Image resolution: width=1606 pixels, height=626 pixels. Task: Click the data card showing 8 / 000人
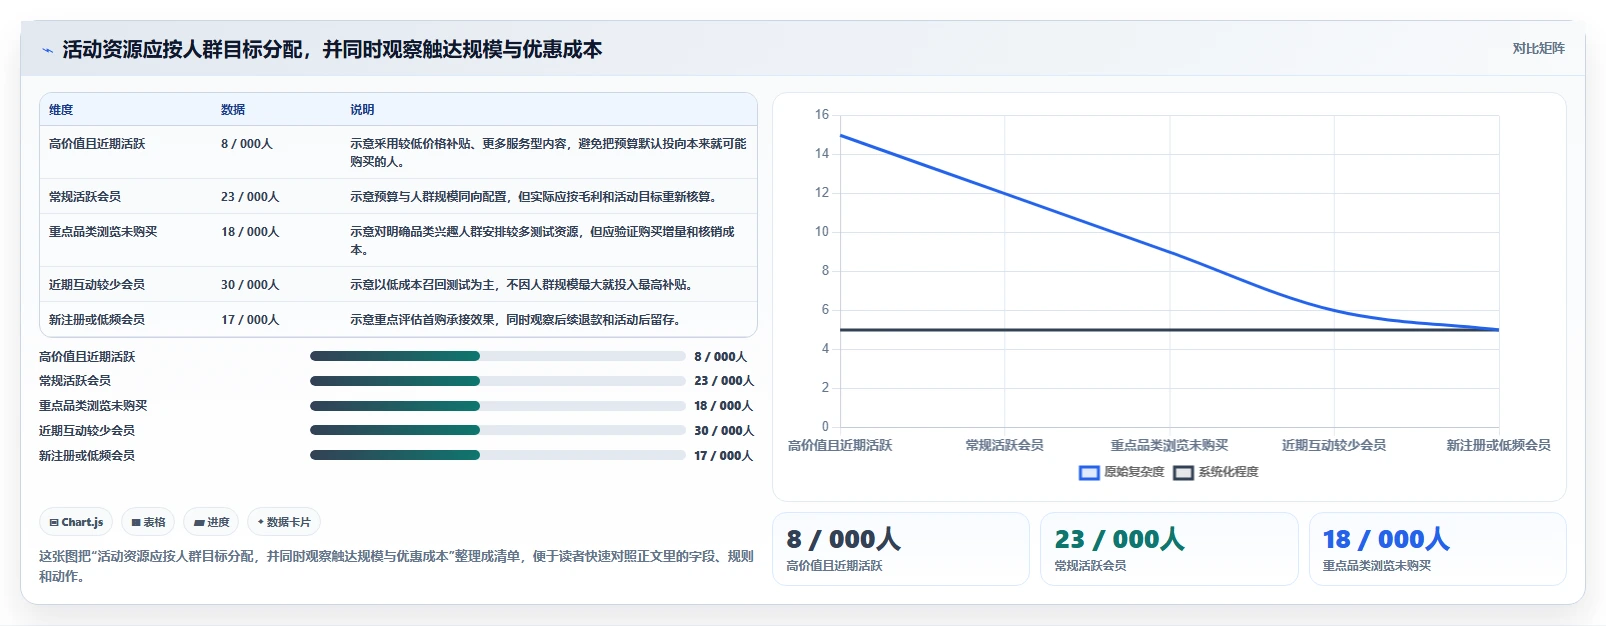901,549
